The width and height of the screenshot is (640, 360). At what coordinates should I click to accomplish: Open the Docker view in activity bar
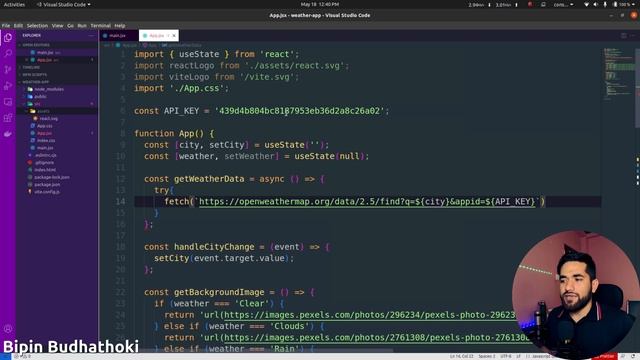tap(8, 134)
